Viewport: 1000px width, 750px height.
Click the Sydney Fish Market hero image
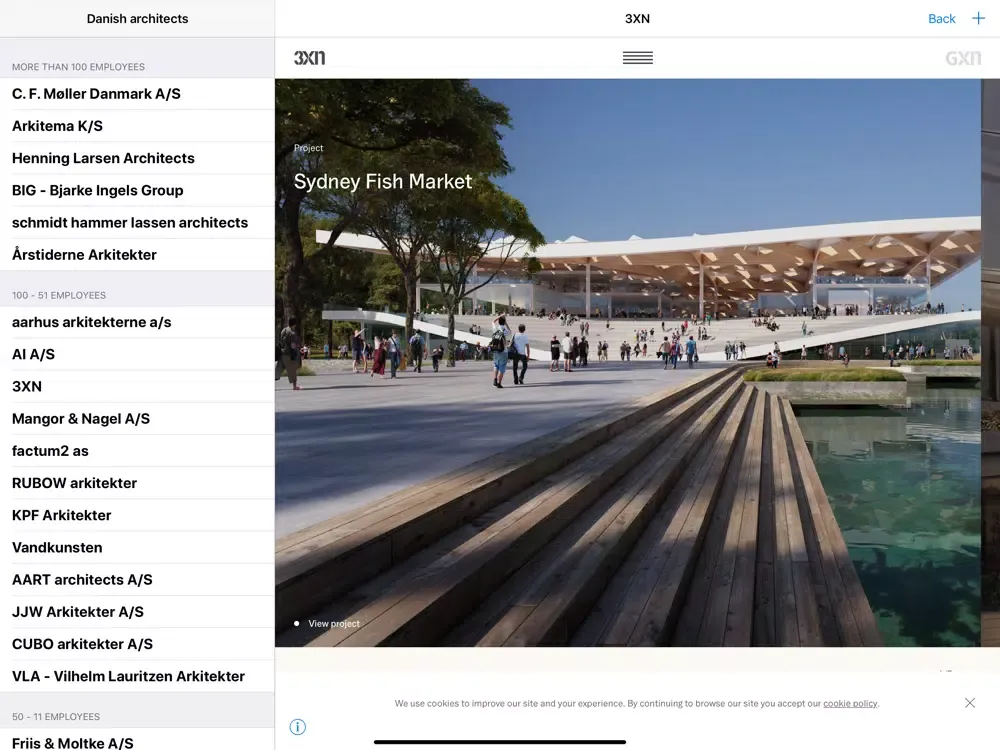628,363
